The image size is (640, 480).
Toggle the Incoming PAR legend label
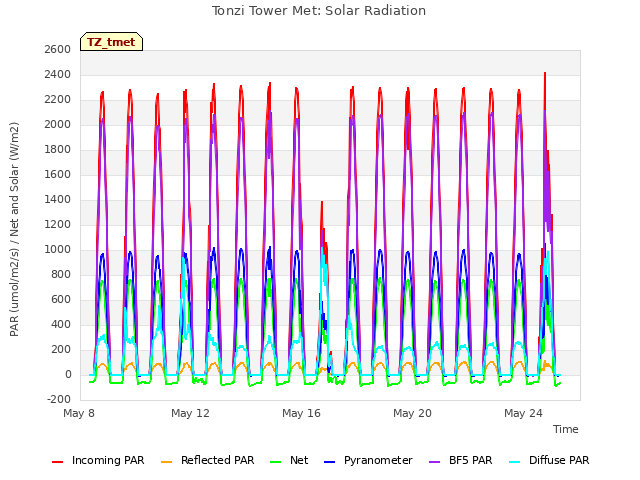108,460
